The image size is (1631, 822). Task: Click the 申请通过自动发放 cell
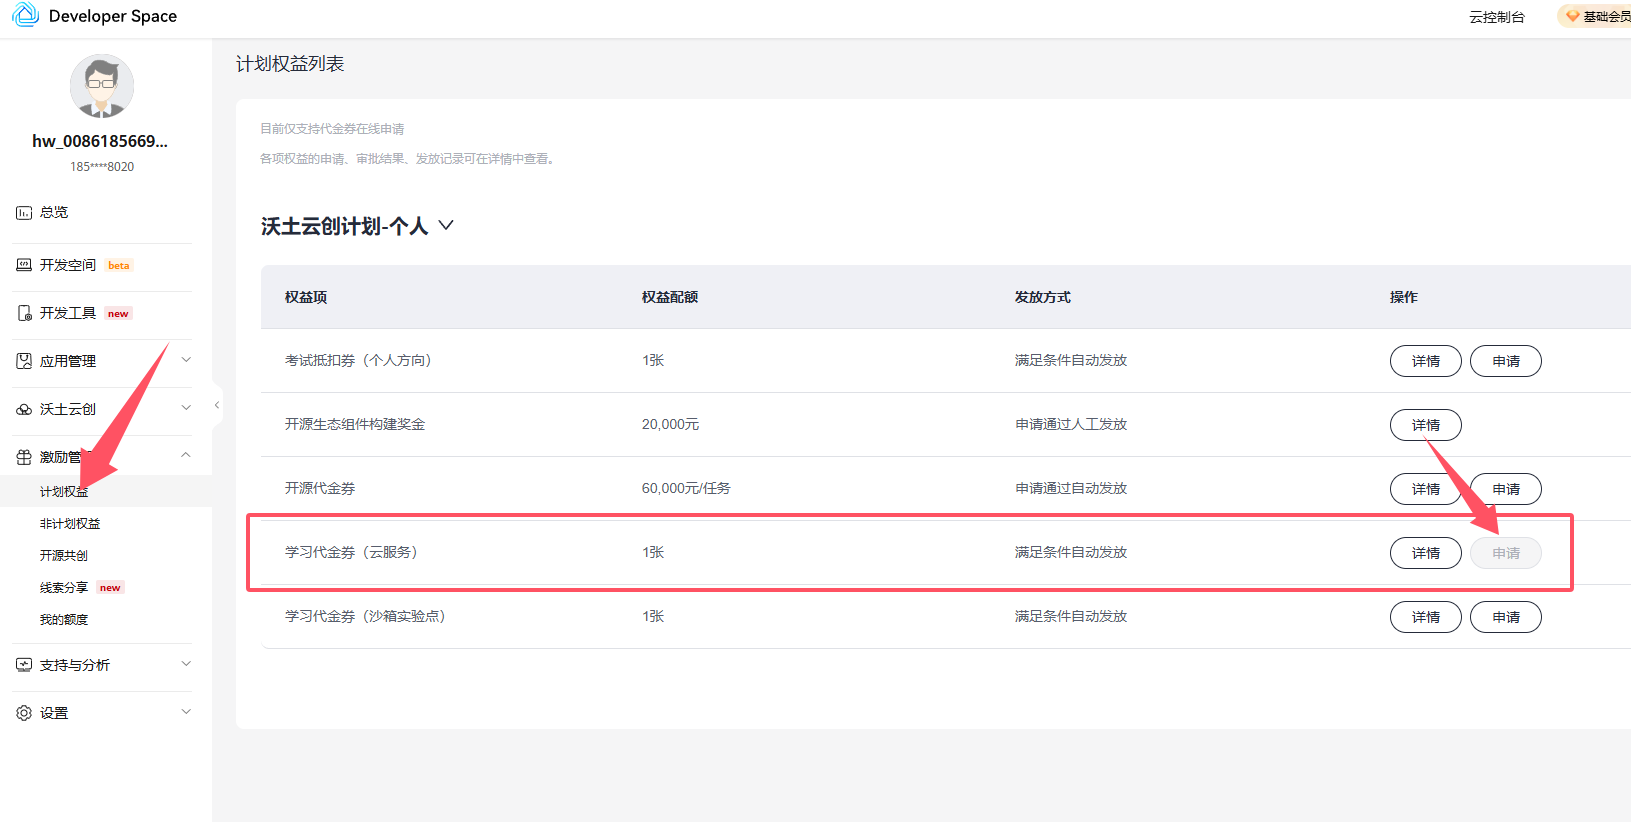(1071, 488)
